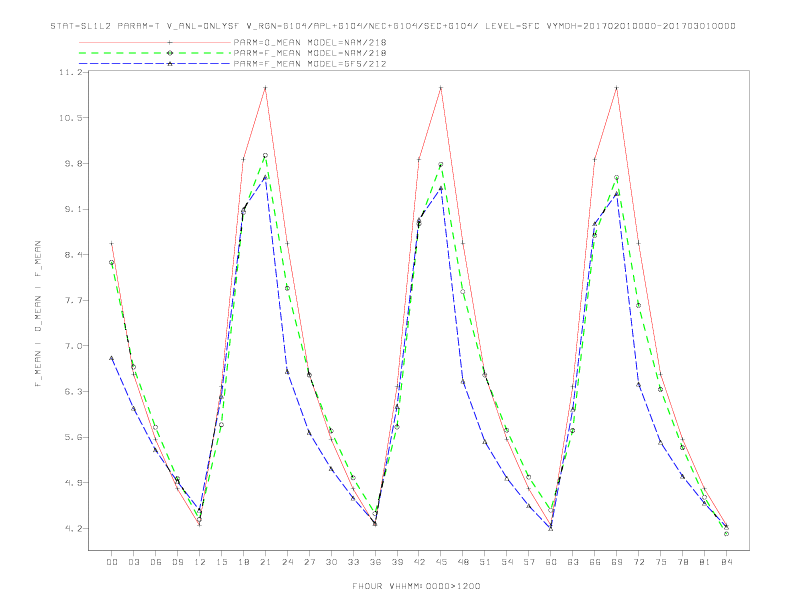Click the green NAM circle marker at hour 00
Image resolution: width=792 pixels, height=612 pixels.
112,262
